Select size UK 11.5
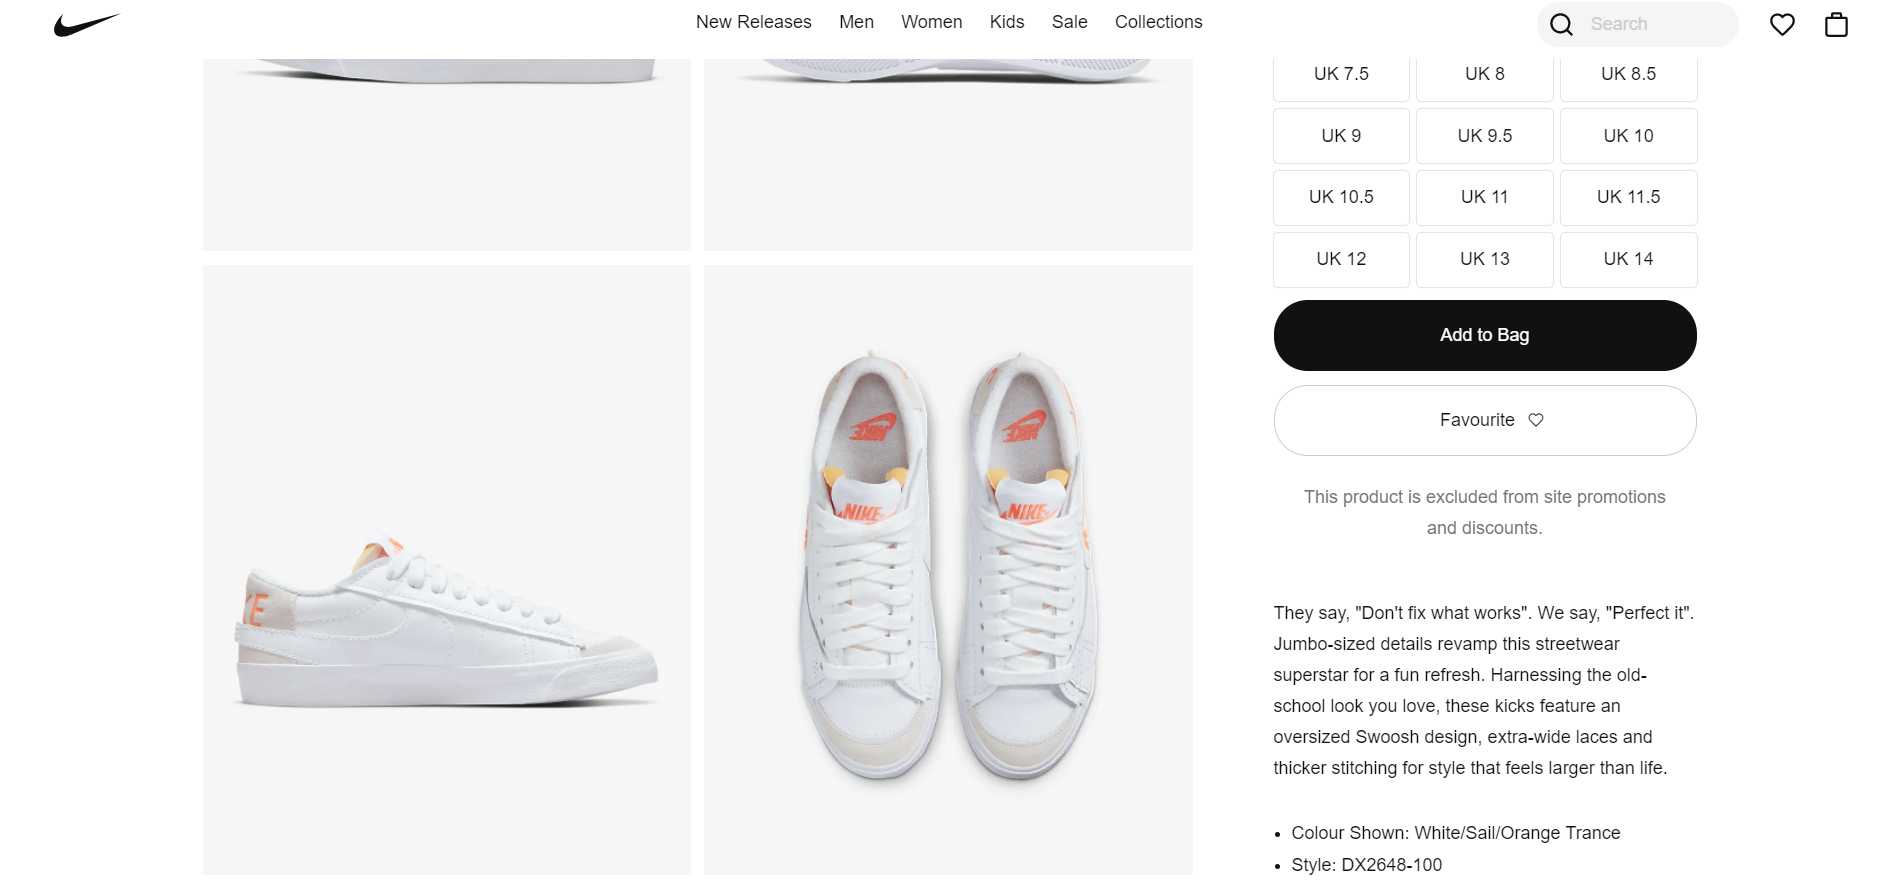This screenshot has width=1897, height=889. 1628,197
